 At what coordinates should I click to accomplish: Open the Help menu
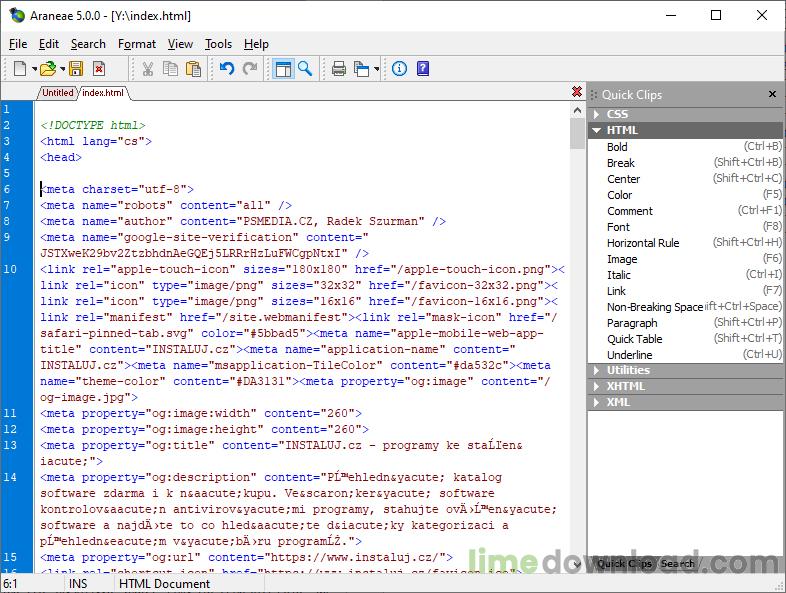coord(256,44)
